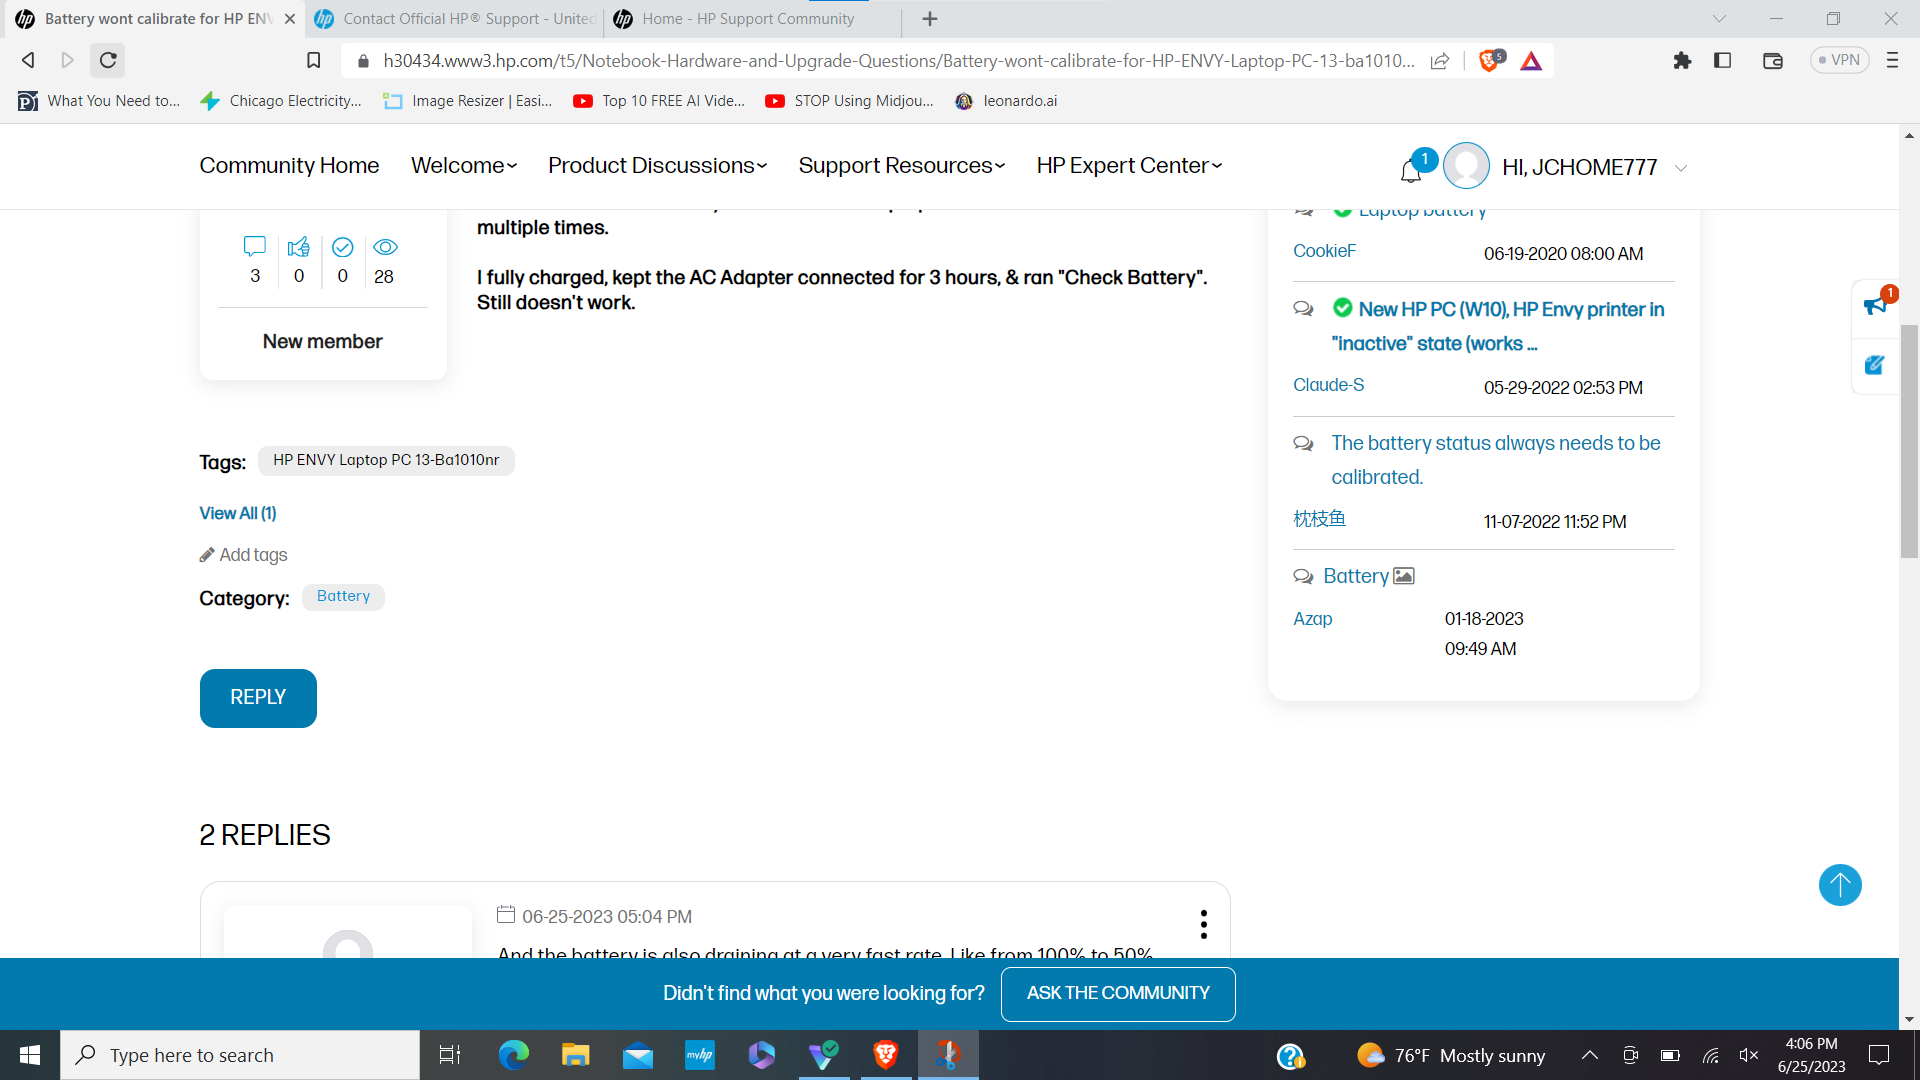Open Community Home menu item

[289, 166]
